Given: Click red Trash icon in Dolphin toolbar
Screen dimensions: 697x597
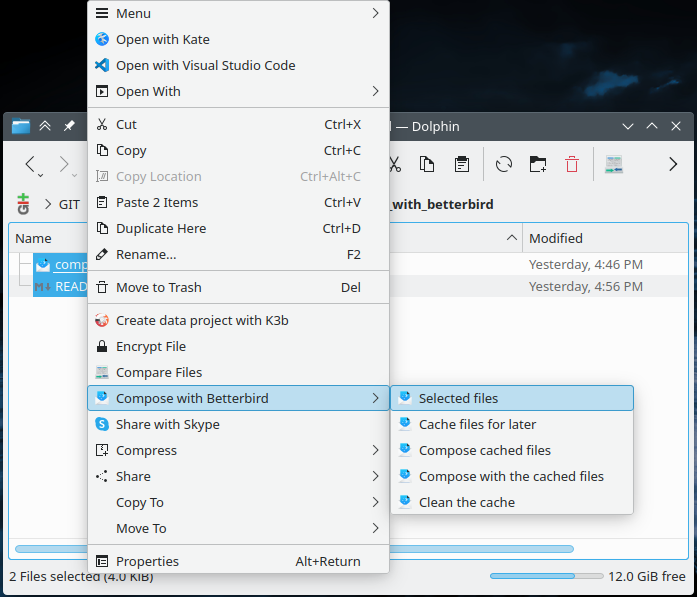Looking at the screenshot, I should (572, 164).
